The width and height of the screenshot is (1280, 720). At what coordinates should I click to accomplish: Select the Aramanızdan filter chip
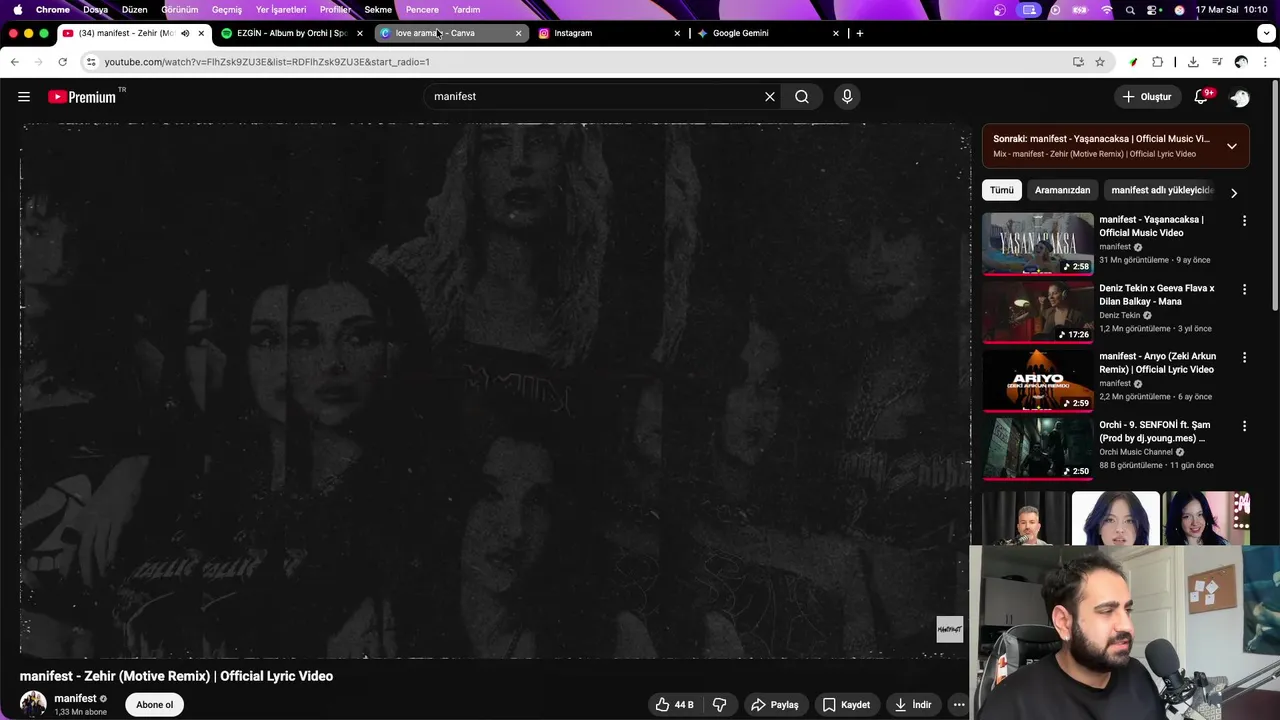coord(1062,190)
